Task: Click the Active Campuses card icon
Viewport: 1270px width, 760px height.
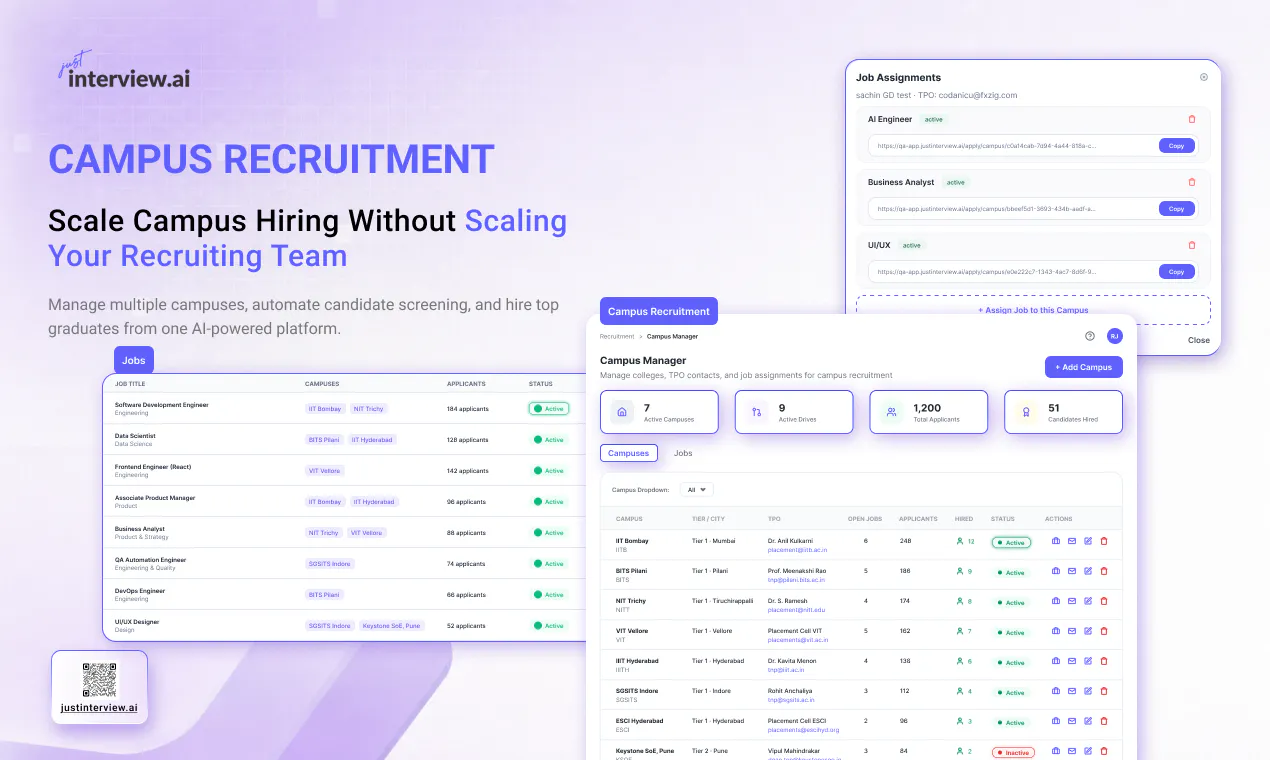Action: 622,411
